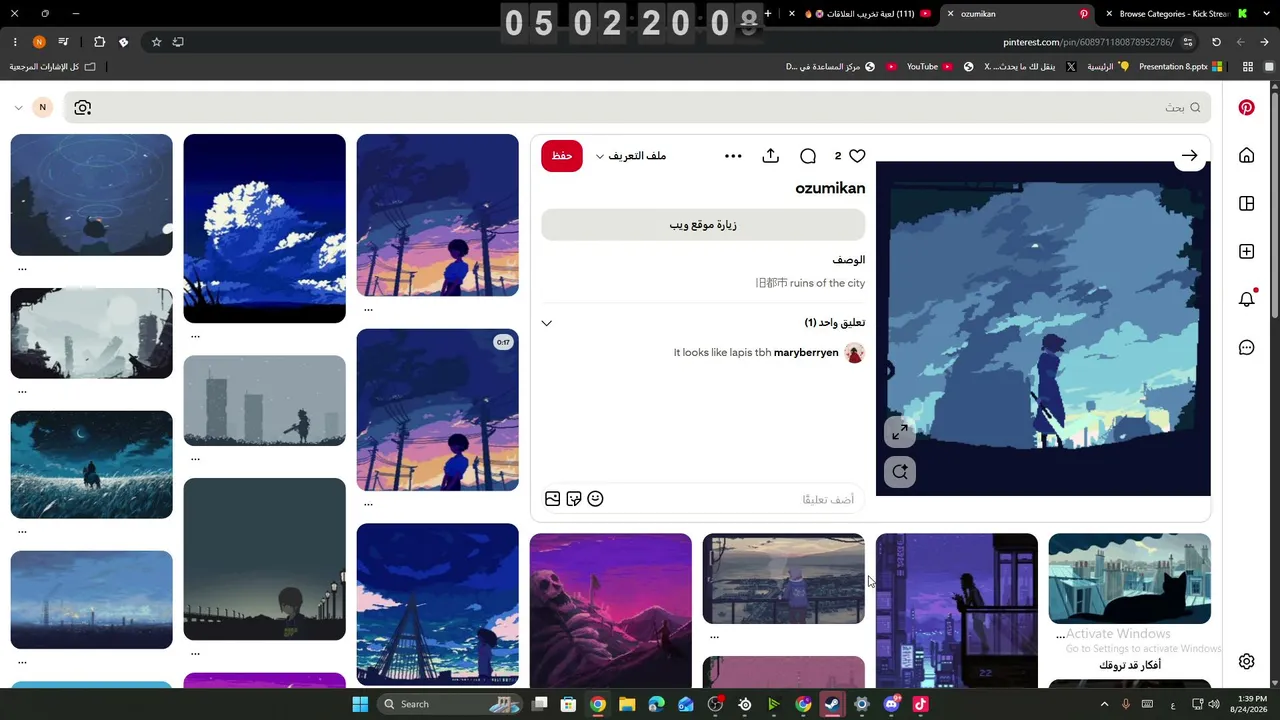Open site information icon in address bar
This screenshot has width=1280, height=720.
(x=1187, y=42)
